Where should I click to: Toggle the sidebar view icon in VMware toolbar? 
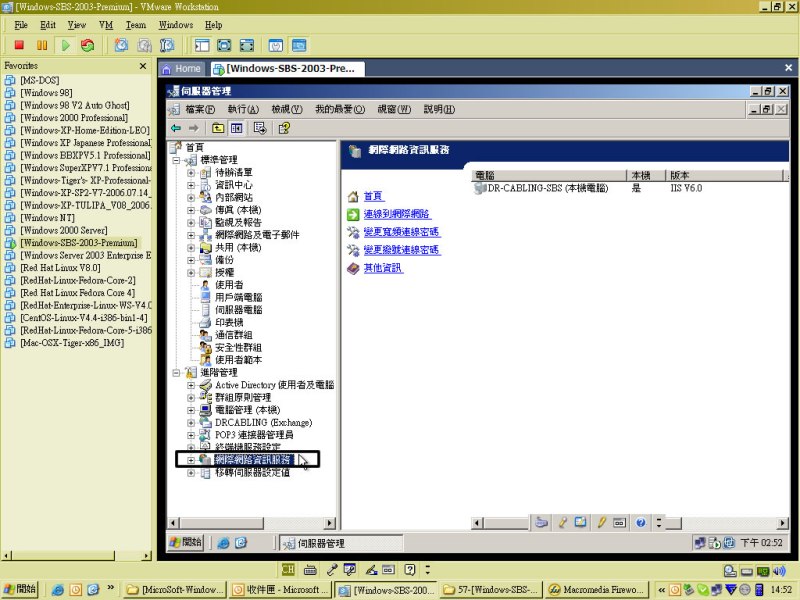(x=202, y=45)
